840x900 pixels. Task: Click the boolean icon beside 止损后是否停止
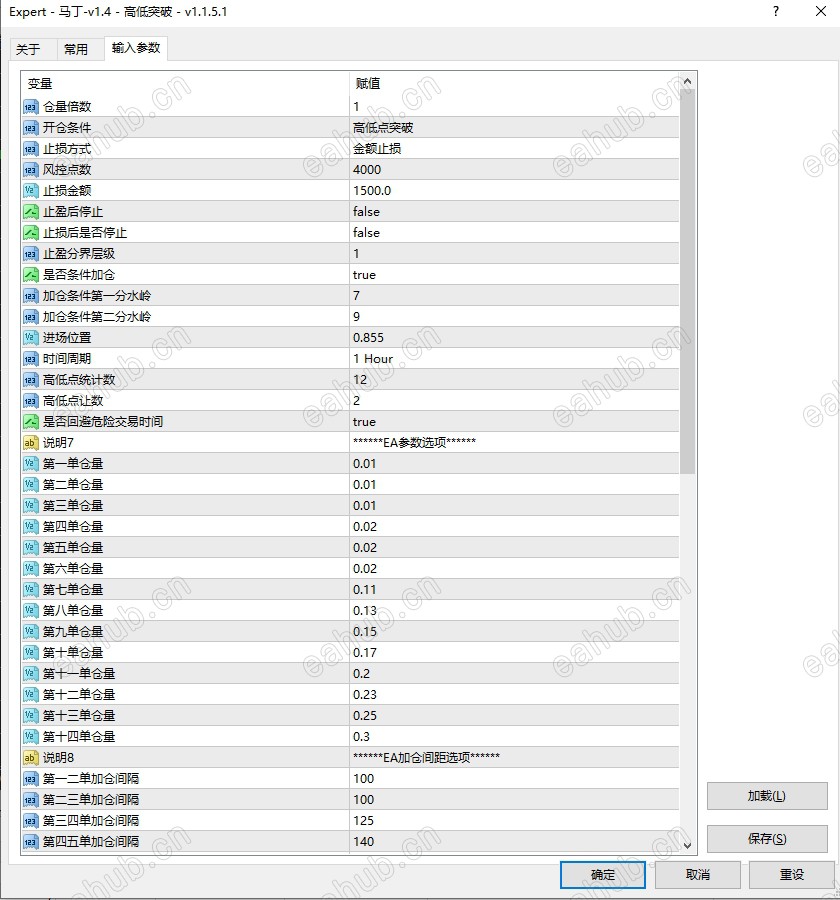tap(30, 233)
